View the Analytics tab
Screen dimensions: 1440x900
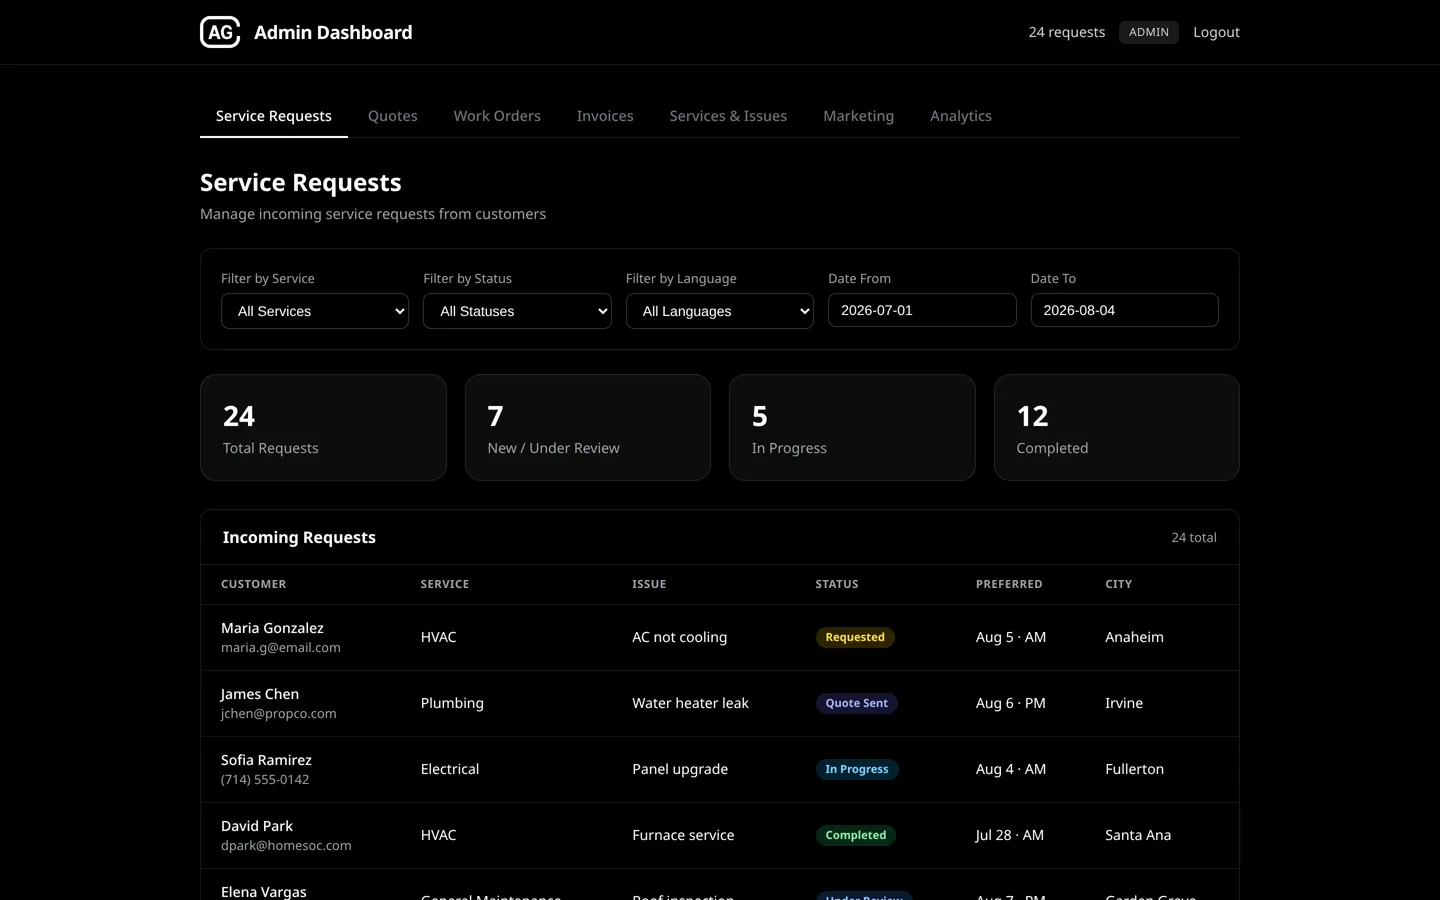tap(961, 116)
